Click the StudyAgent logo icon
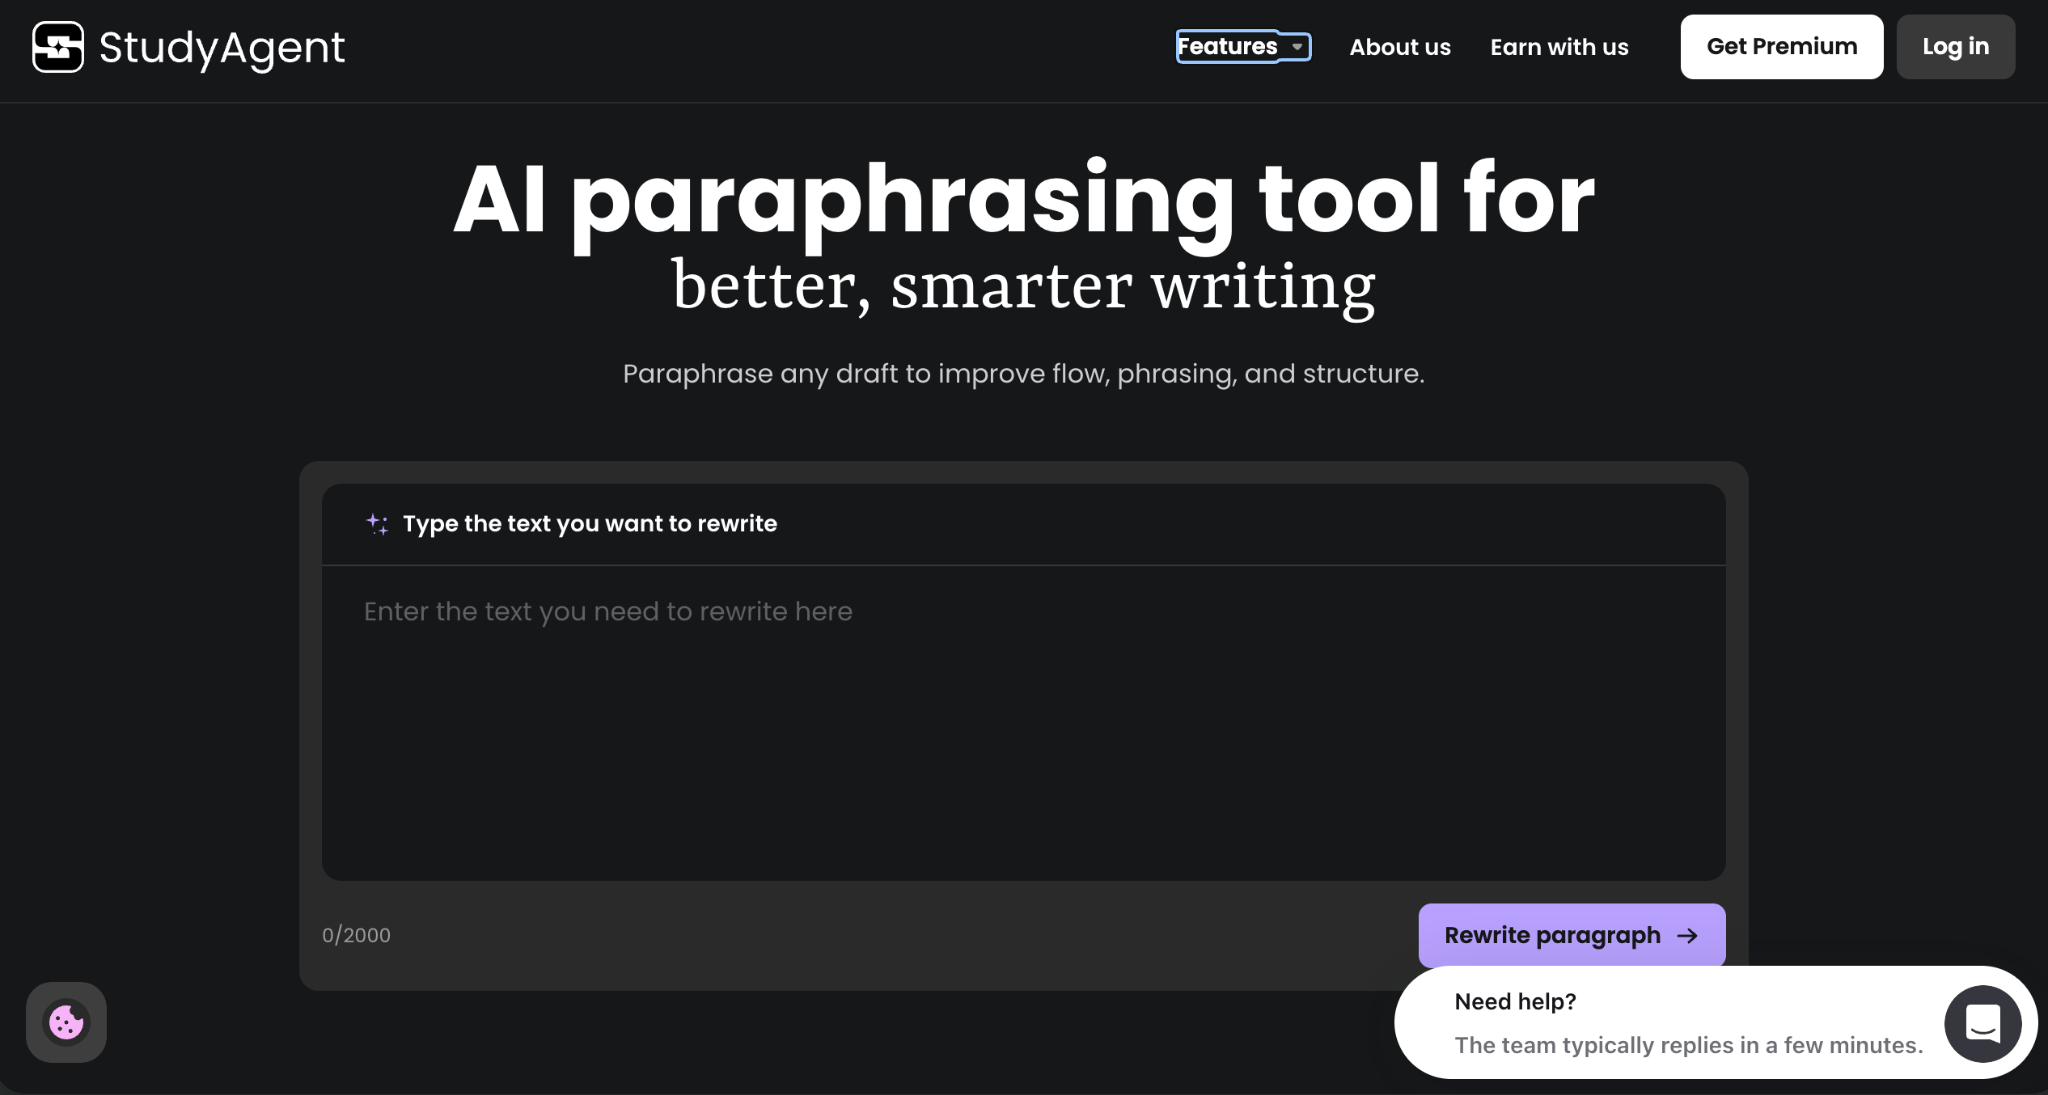 point(58,47)
